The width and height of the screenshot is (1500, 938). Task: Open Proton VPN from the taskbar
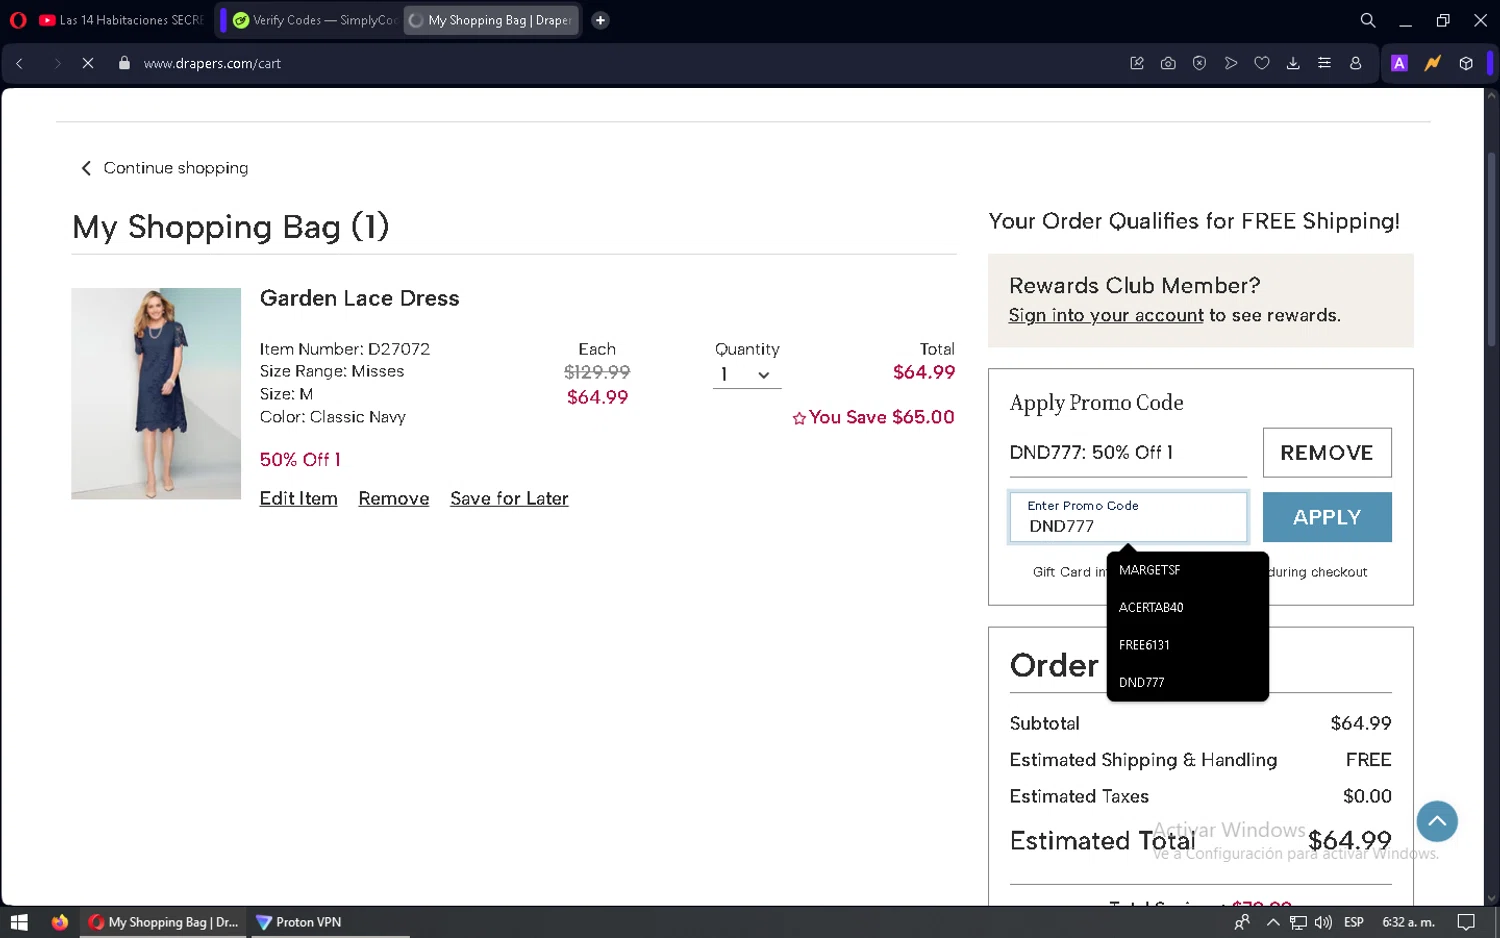(x=299, y=922)
